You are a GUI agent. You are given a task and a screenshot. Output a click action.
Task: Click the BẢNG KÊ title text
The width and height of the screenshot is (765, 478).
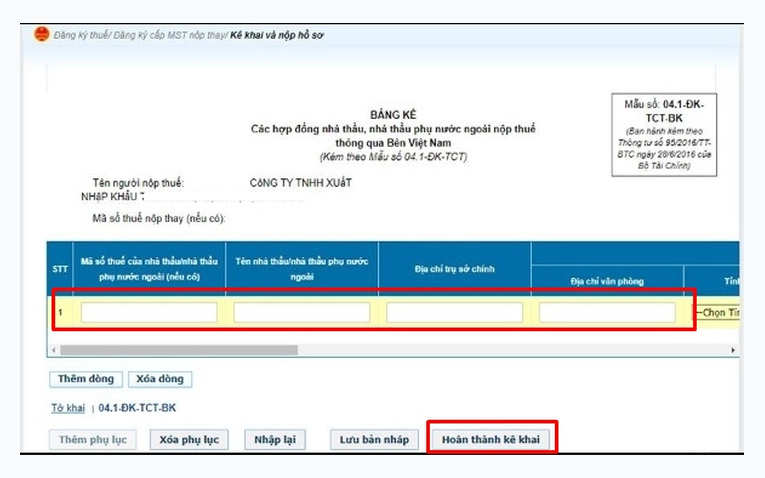click(x=393, y=115)
